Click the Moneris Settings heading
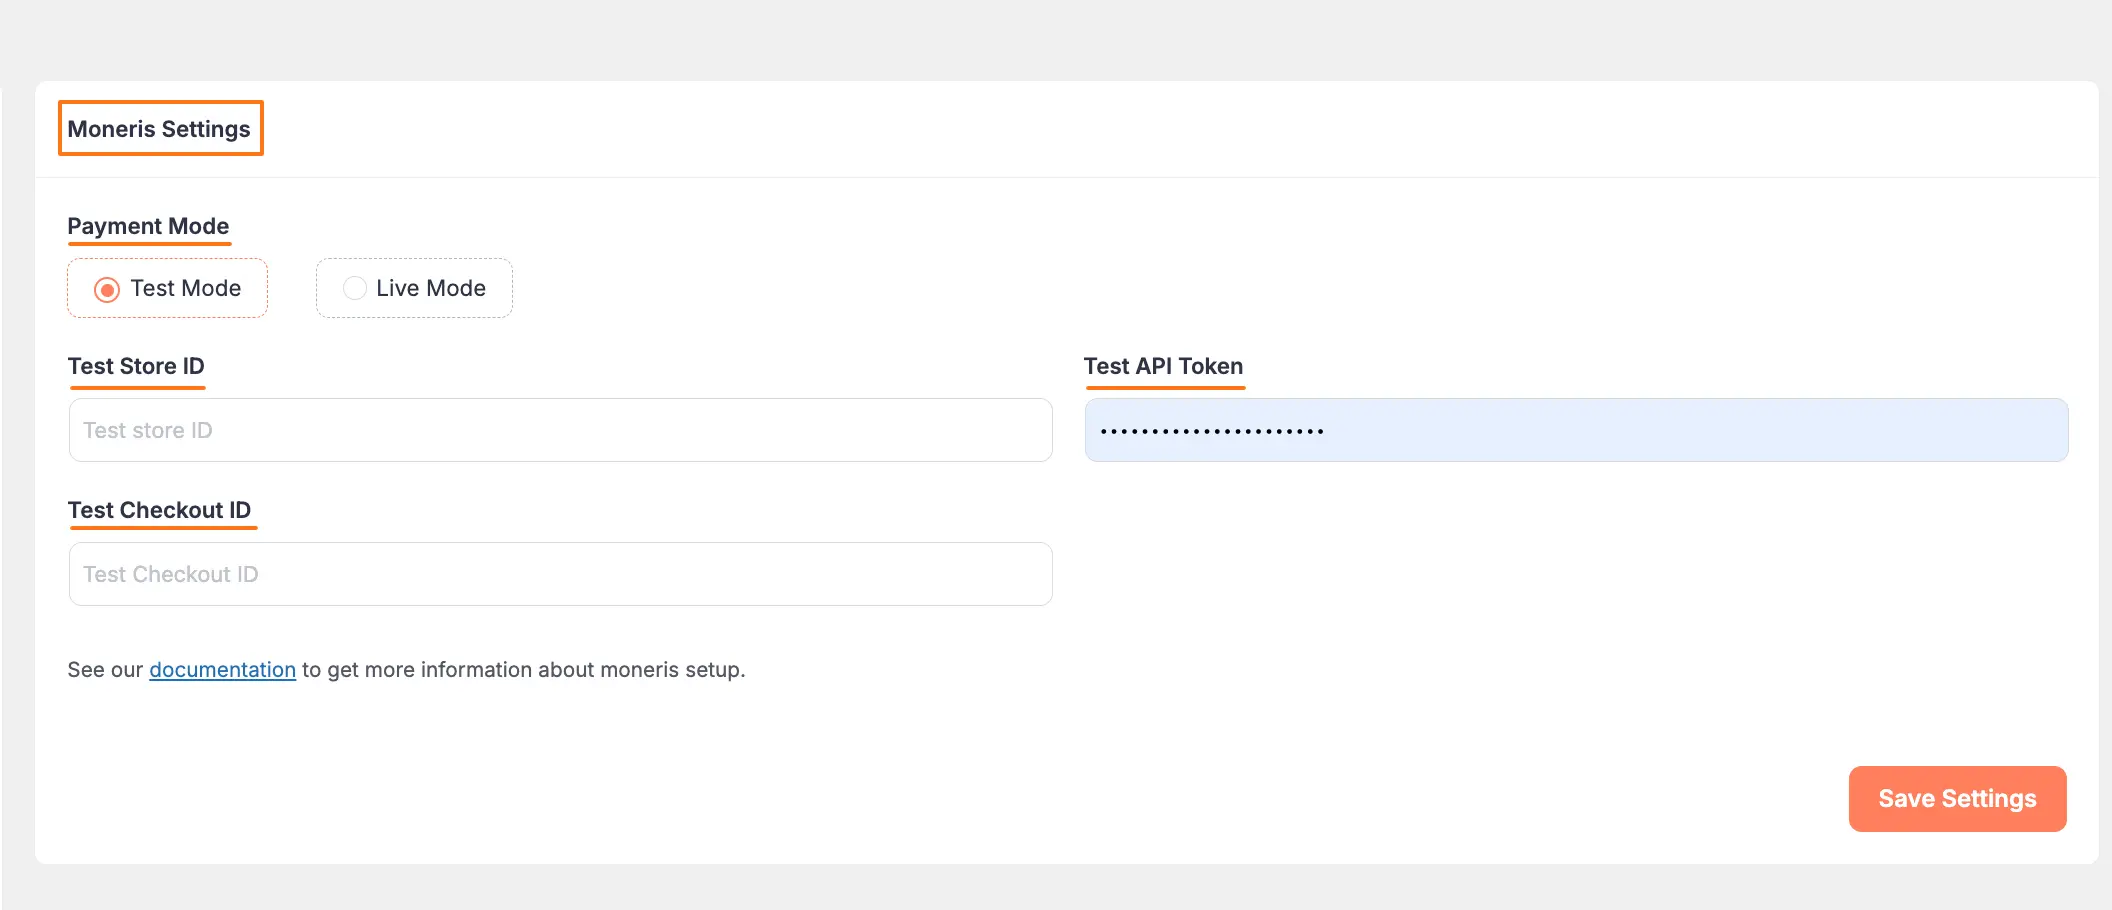The height and width of the screenshot is (910, 2112). pyautogui.click(x=159, y=128)
